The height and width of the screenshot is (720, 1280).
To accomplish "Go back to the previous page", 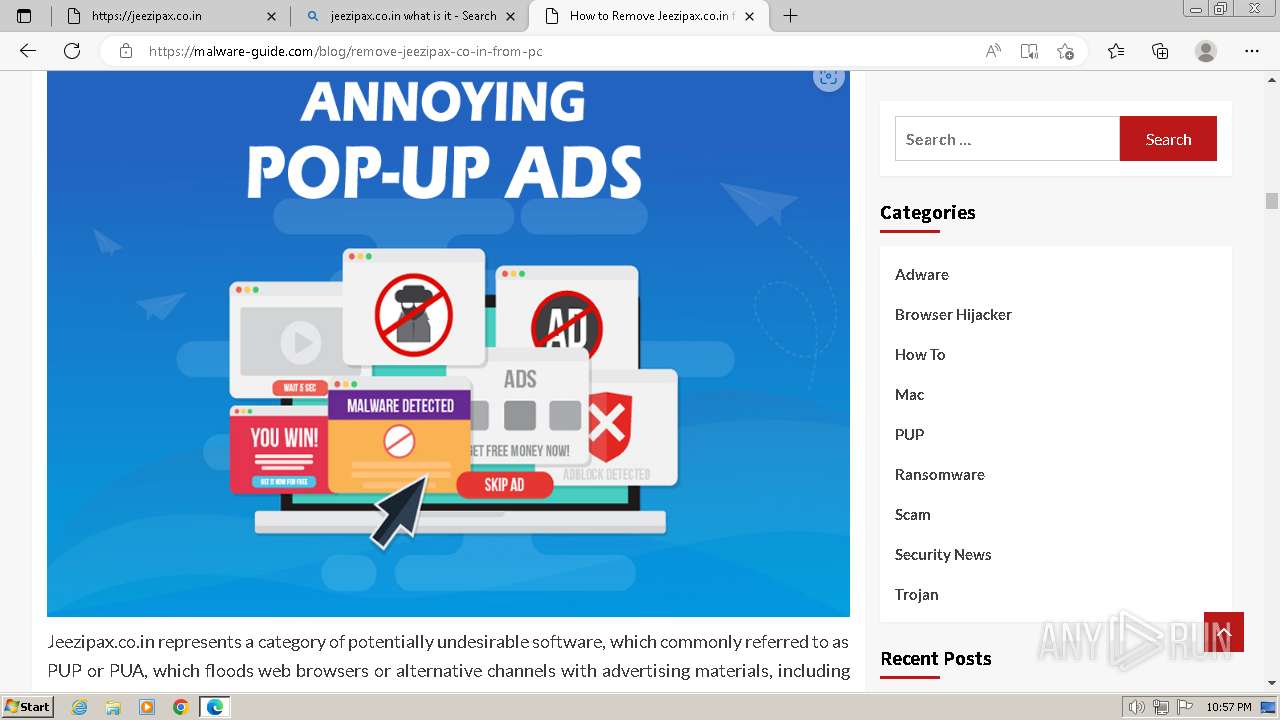I will (x=28, y=51).
